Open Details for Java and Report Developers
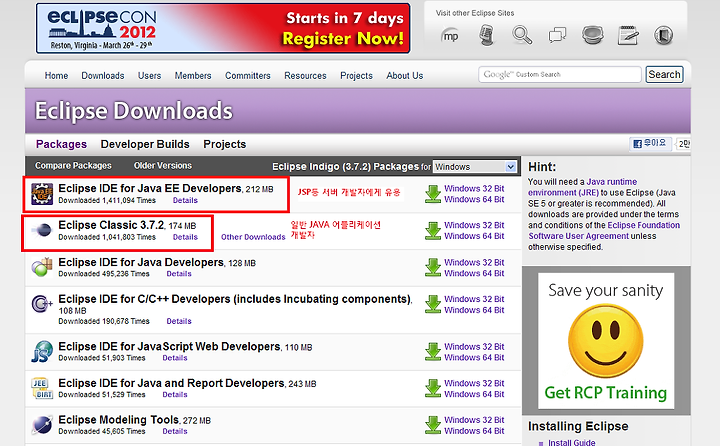The width and height of the screenshot is (720, 446). 174,395
